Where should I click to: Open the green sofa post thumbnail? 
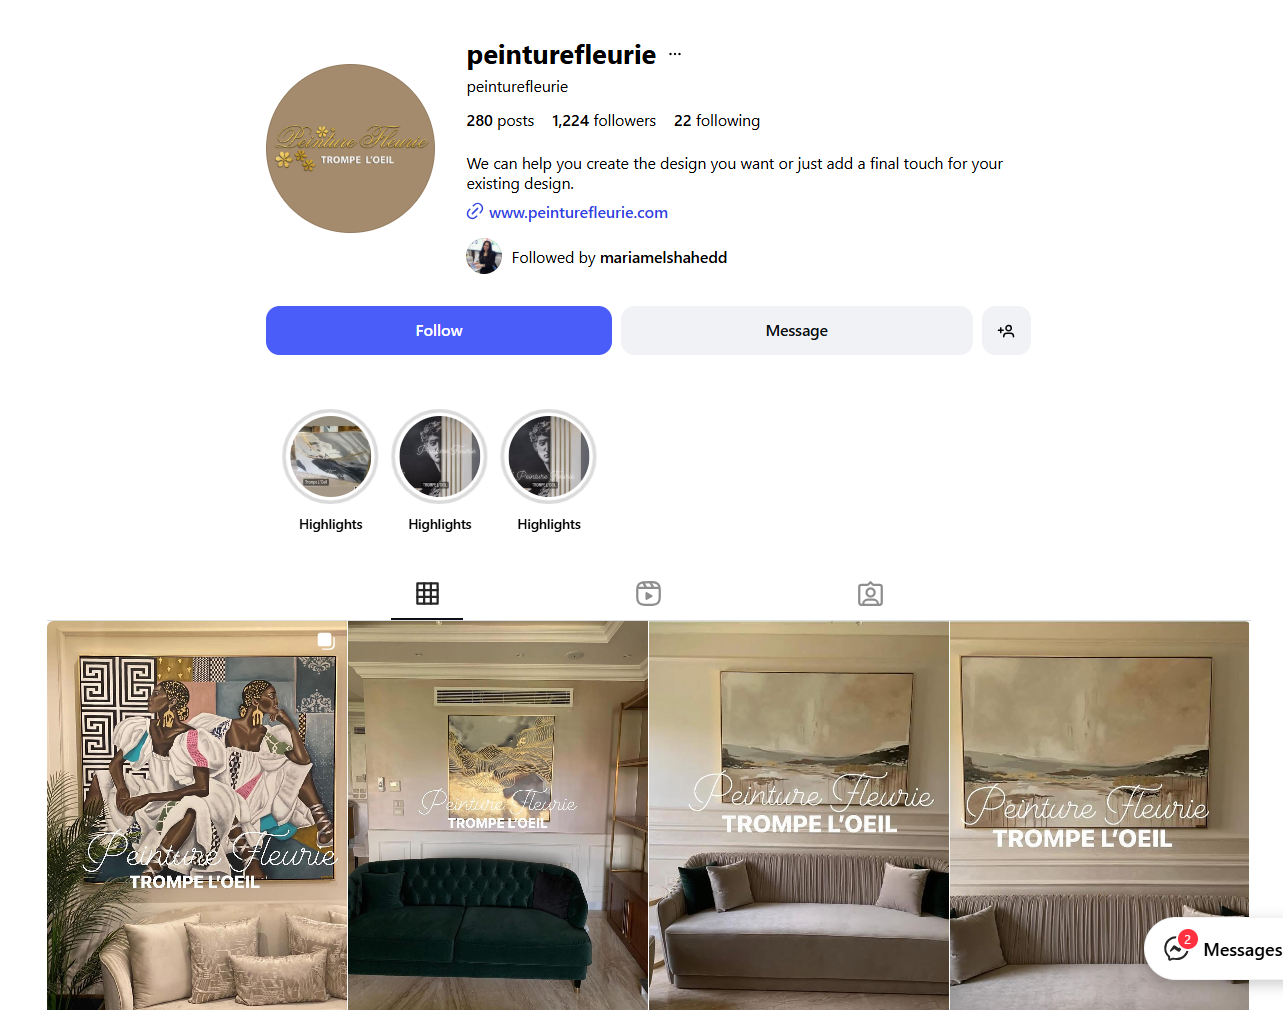click(x=498, y=815)
